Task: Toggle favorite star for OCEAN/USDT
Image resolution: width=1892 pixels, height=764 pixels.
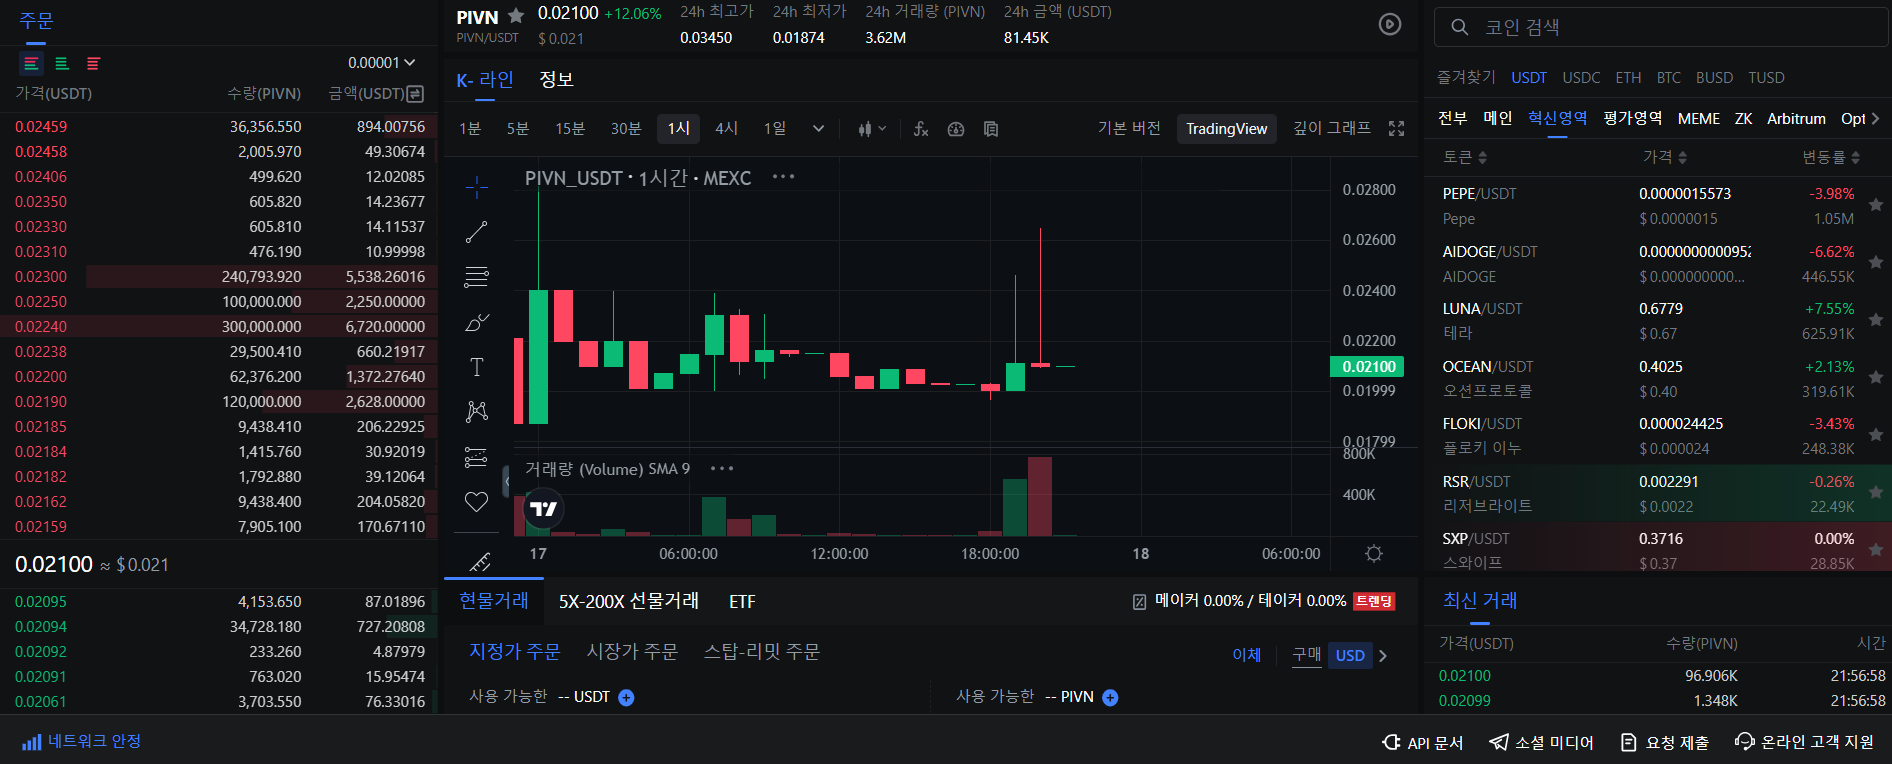Action: tap(1876, 377)
